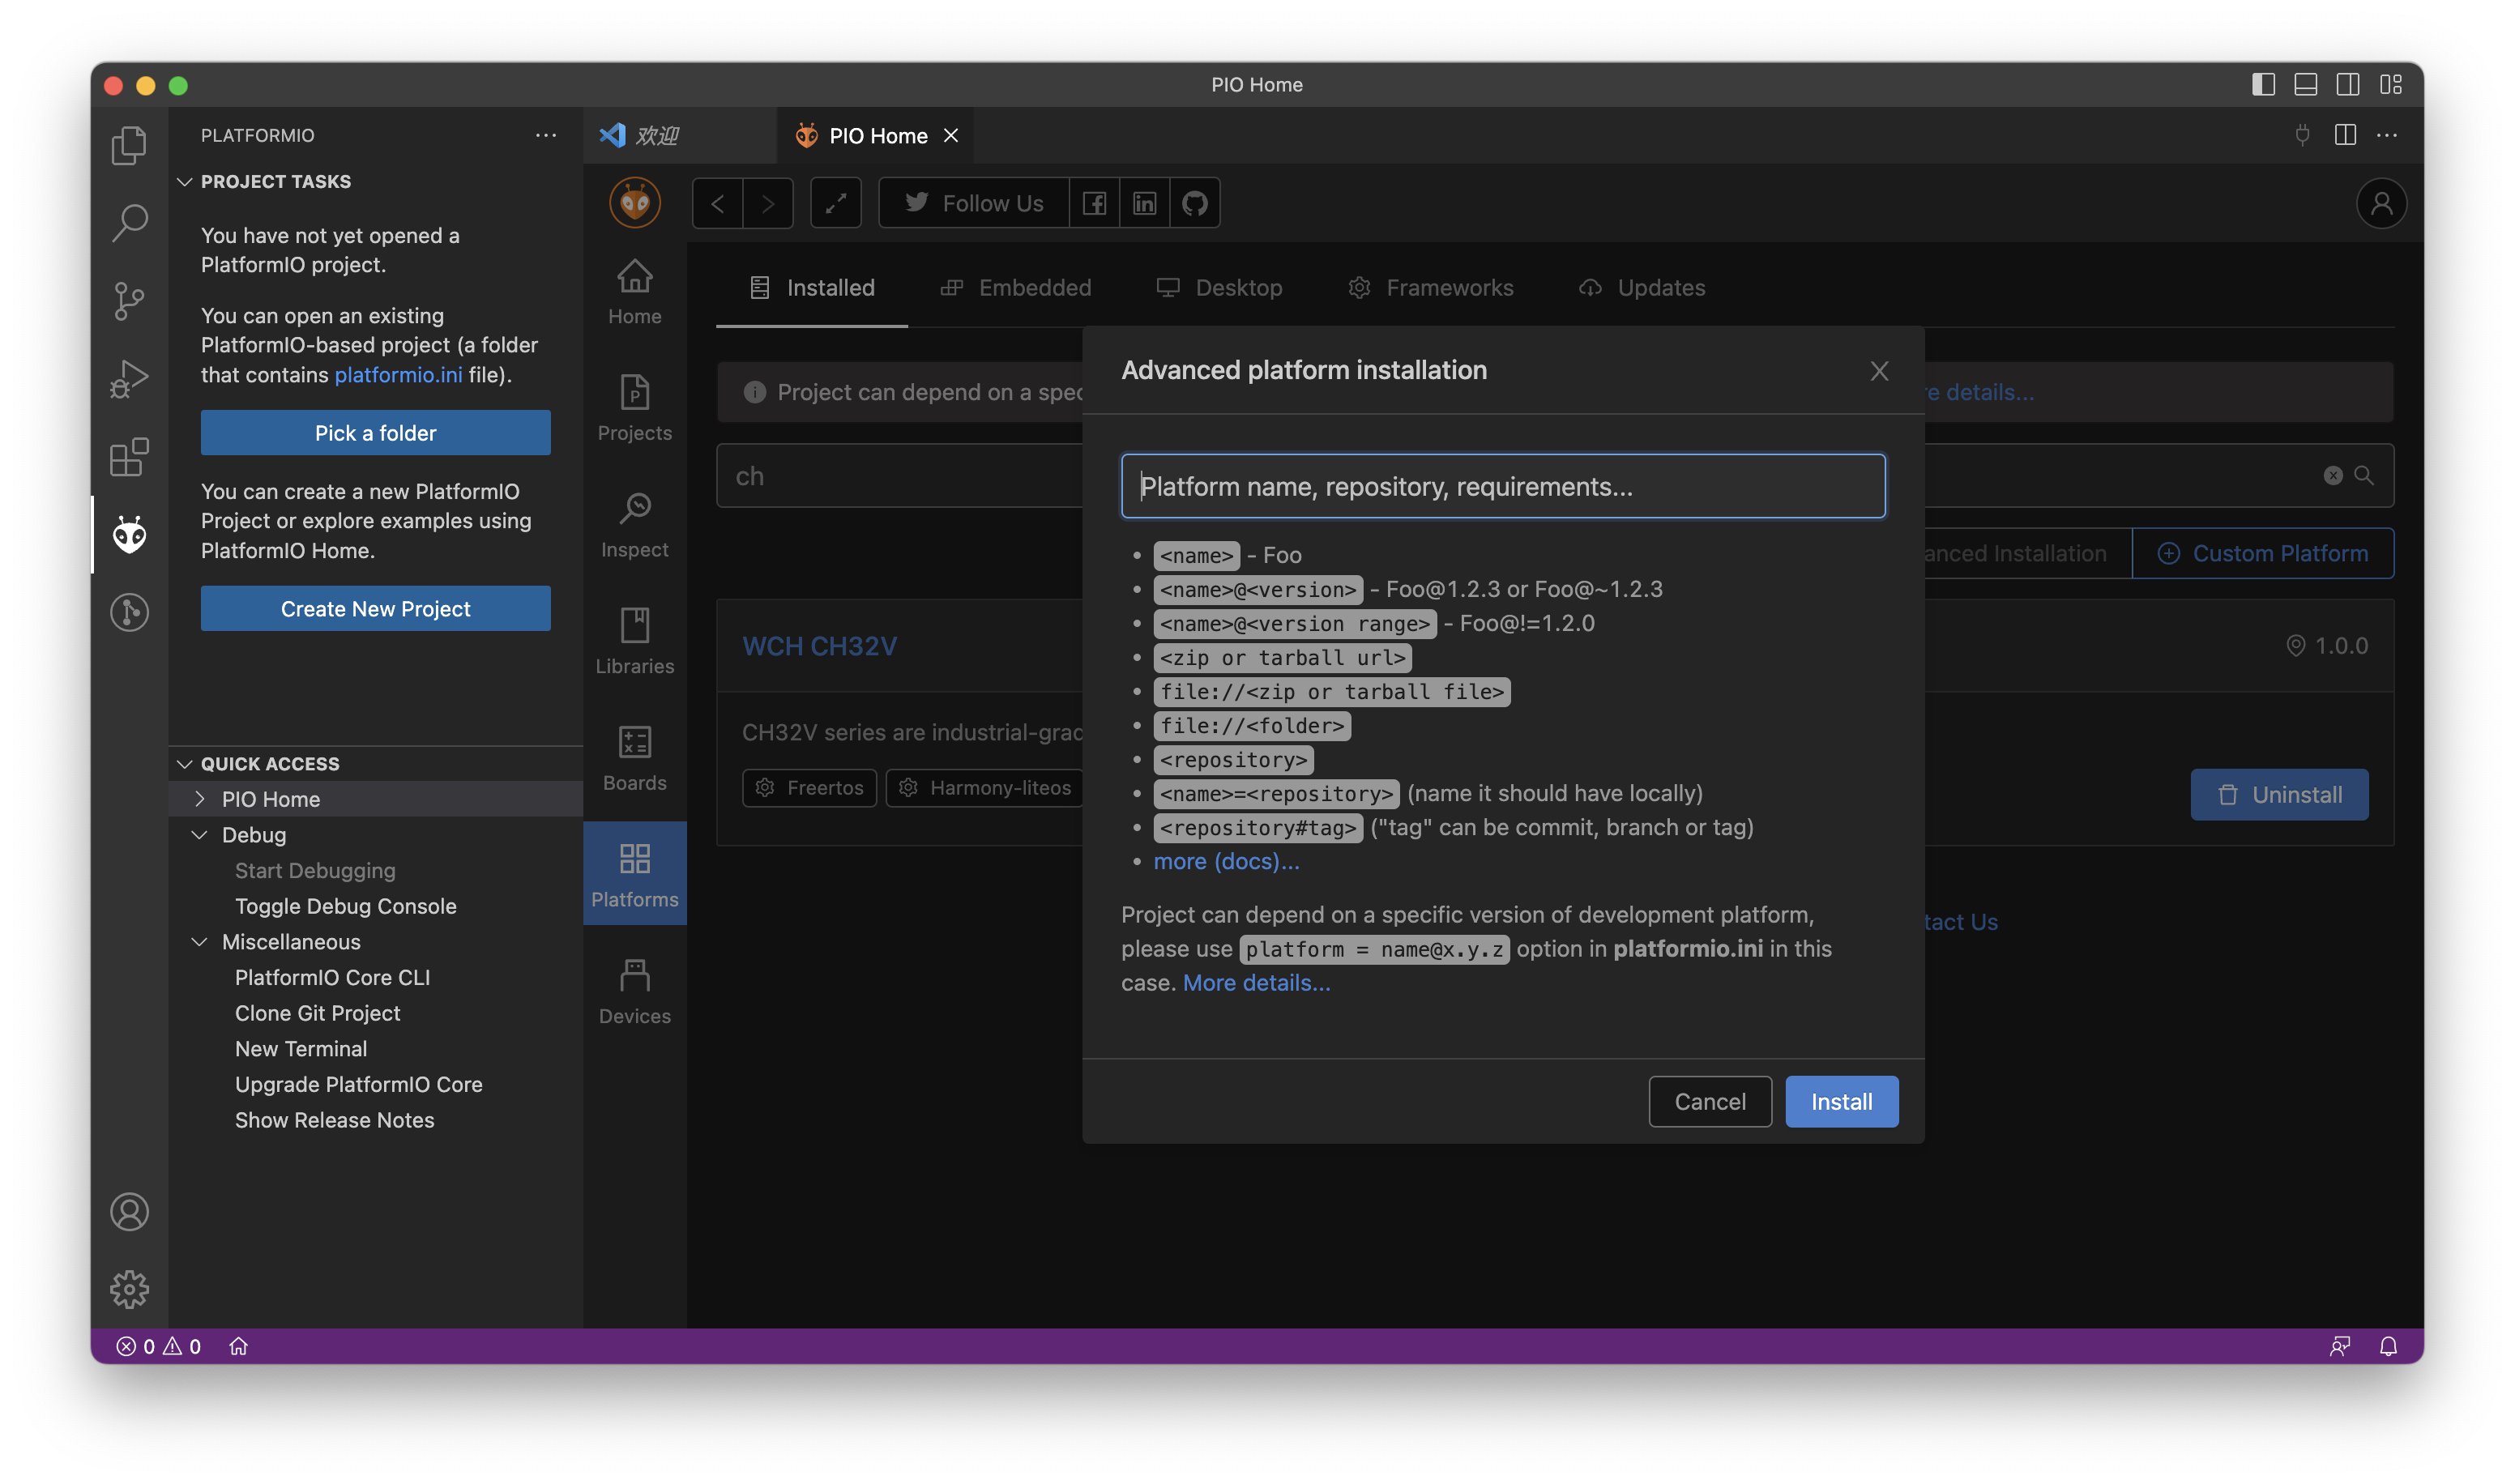Open the Manage settings gear
The height and width of the screenshot is (1484, 2515).
(x=129, y=1289)
